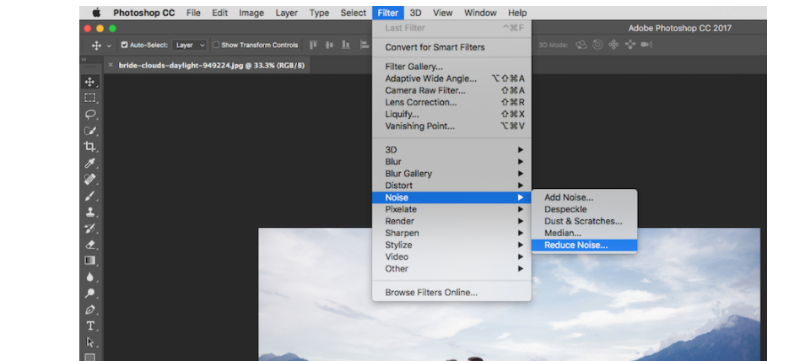Choose Despeckle from the Noise submenu
The width and height of the screenshot is (800, 361).
click(584, 209)
